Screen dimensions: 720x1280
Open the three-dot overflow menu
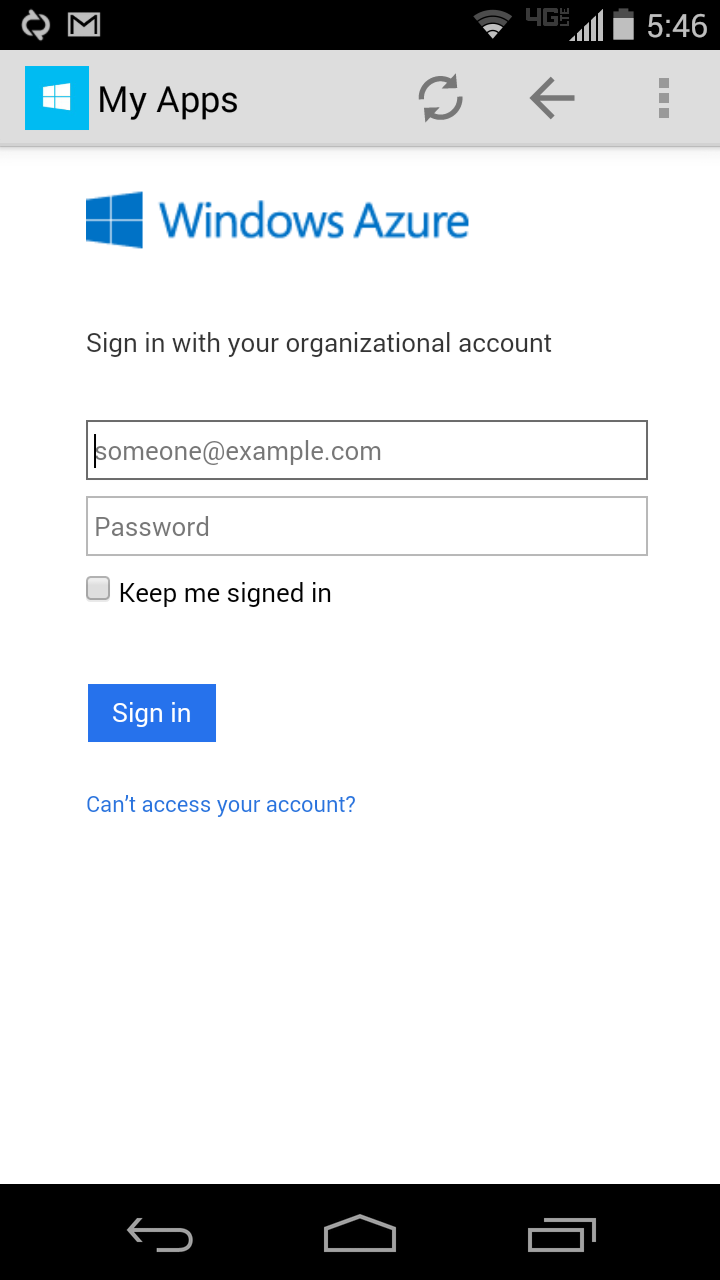click(x=663, y=99)
